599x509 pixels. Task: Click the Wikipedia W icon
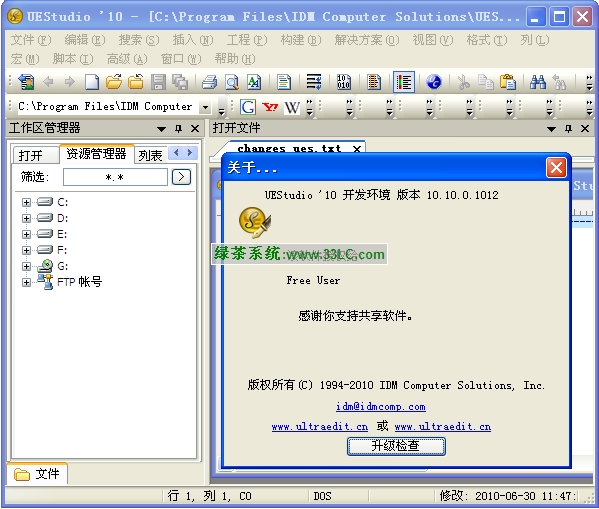[292, 107]
